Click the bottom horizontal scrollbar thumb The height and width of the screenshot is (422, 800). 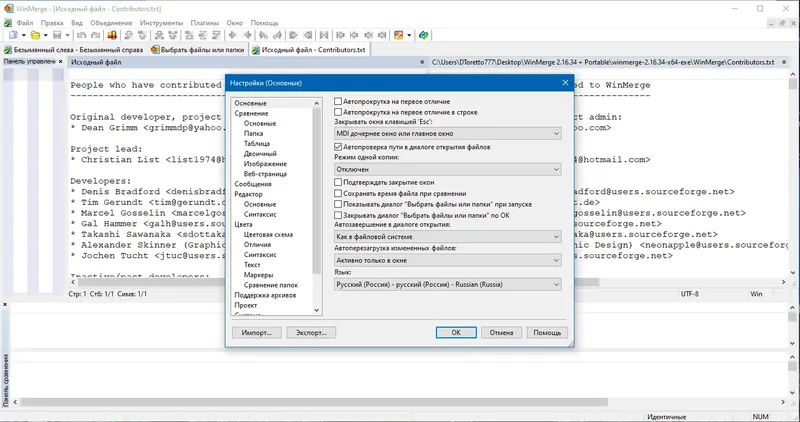pyautogui.click(x=313, y=402)
